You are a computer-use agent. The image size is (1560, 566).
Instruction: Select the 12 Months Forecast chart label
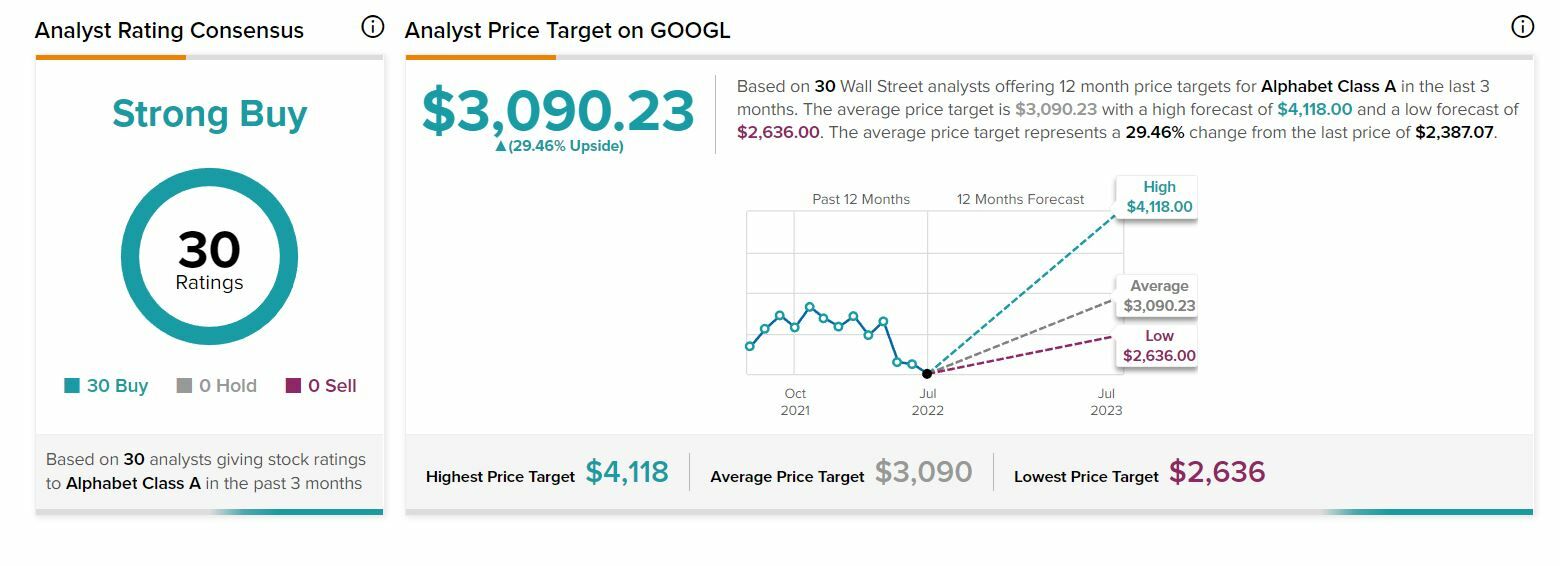click(x=1020, y=199)
